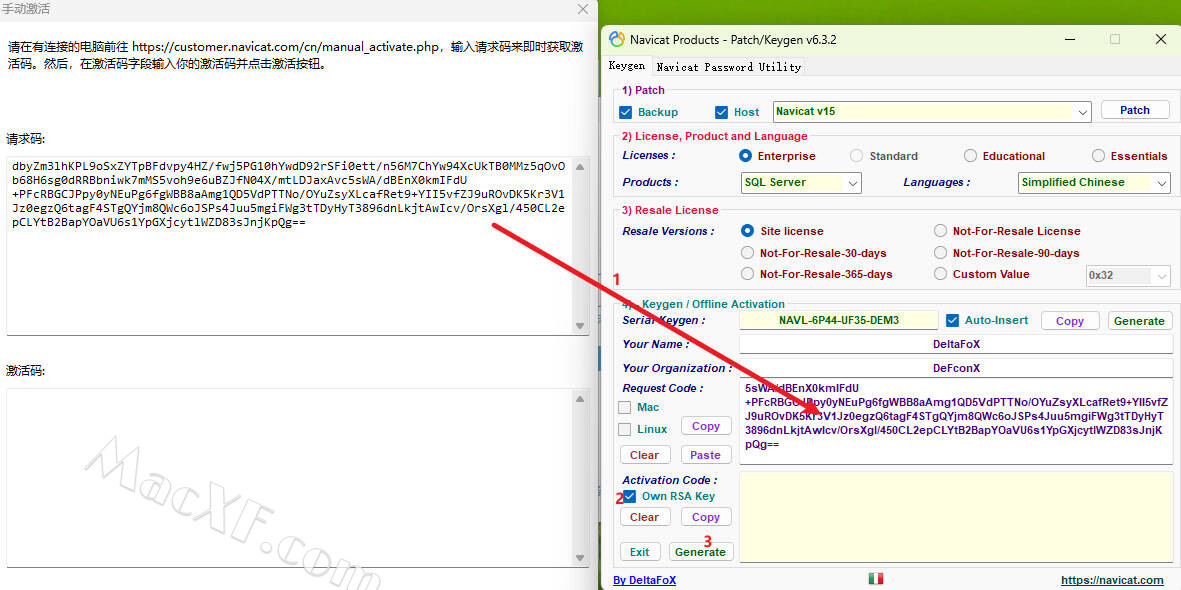Open the Languages dropdown showing Simplified Chinese
The height and width of the screenshot is (590, 1181).
click(1161, 183)
